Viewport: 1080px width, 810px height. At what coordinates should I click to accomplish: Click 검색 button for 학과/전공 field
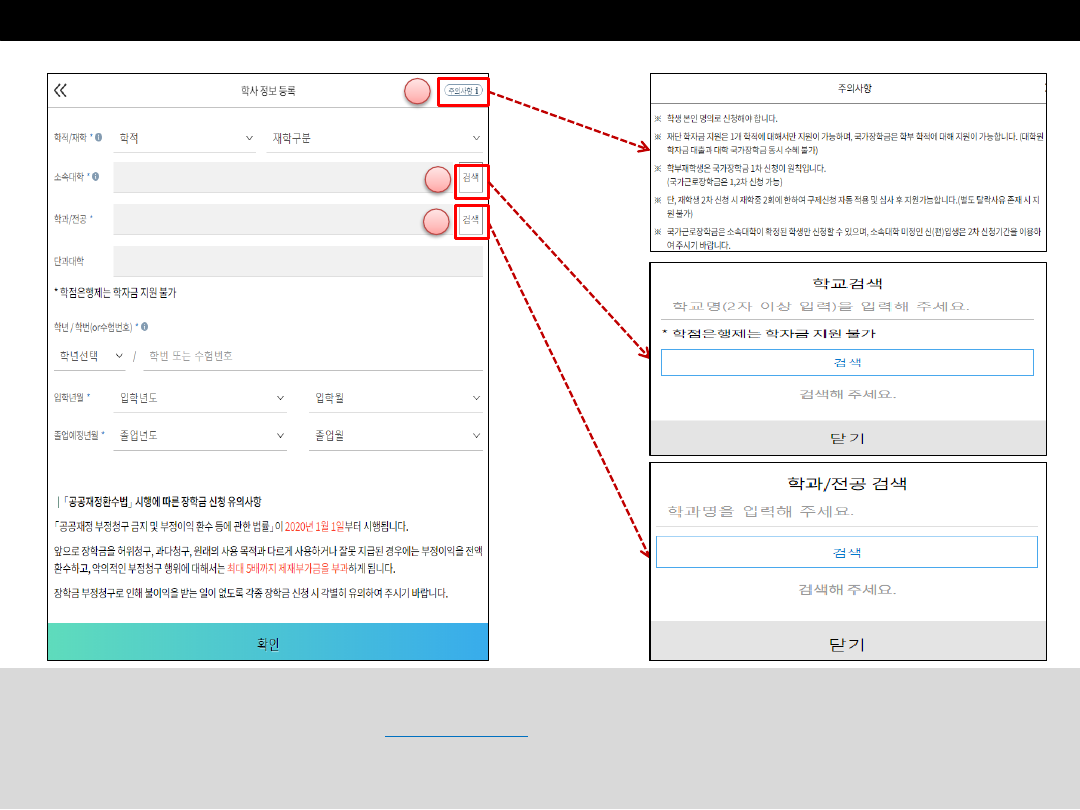coord(470,219)
